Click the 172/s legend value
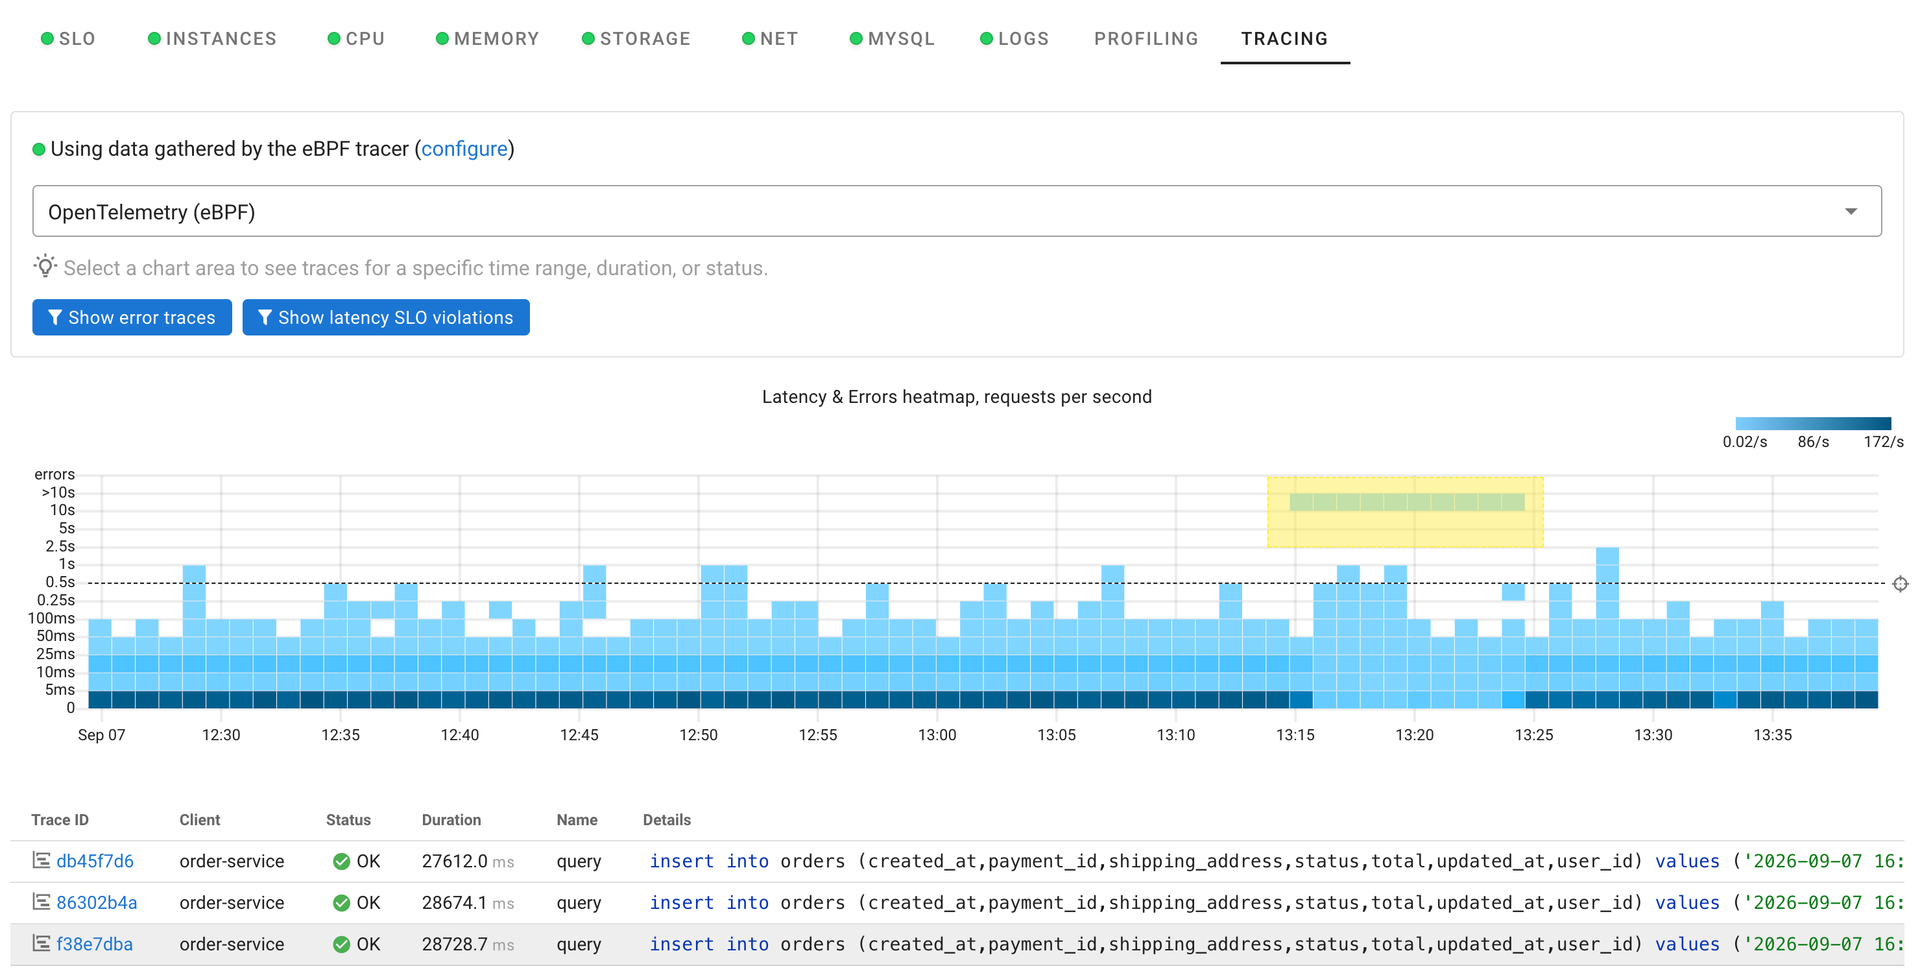Image resolution: width=1920 pixels, height=968 pixels. (1883, 442)
